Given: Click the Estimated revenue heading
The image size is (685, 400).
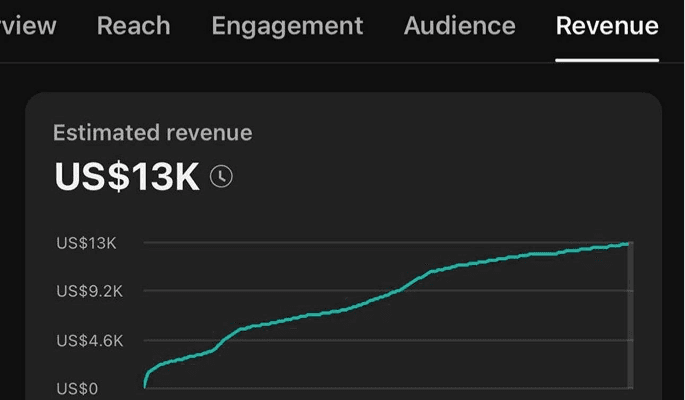Looking at the screenshot, I should pyautogui.click(x=152, y=133).
